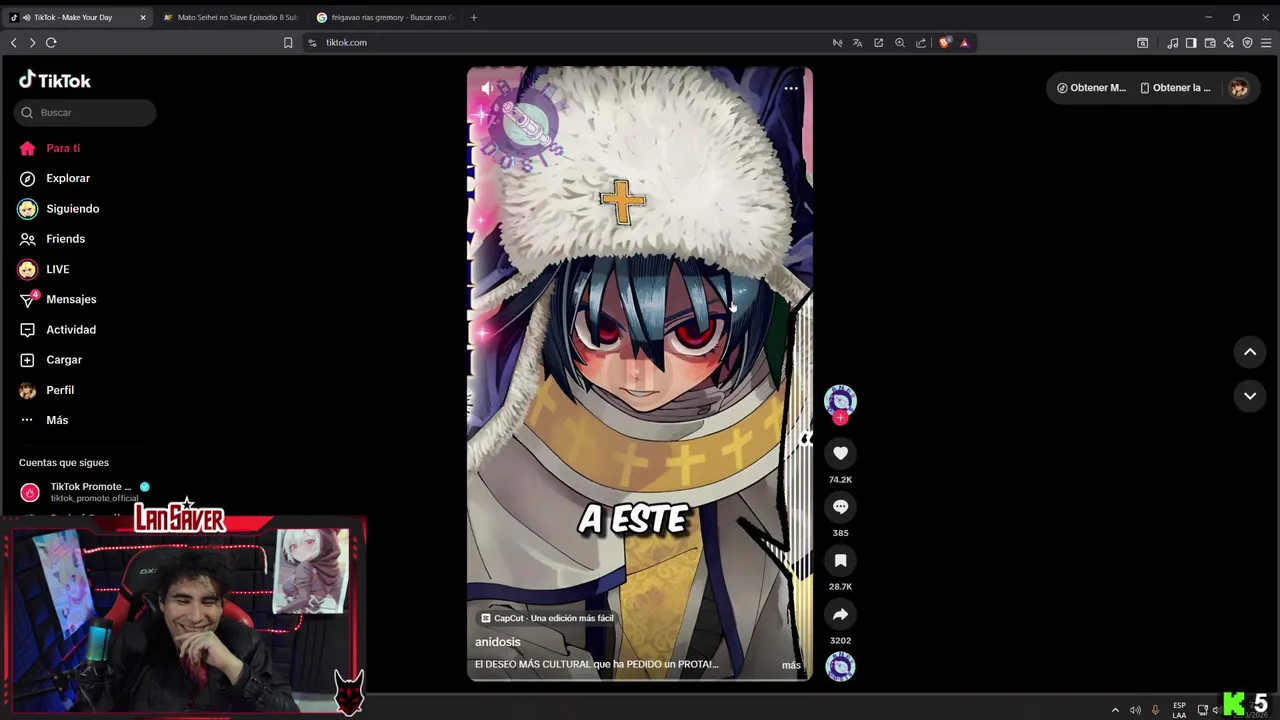Open a new browser tab
Screen dimensions: 1280x720
tap(474, 17)
